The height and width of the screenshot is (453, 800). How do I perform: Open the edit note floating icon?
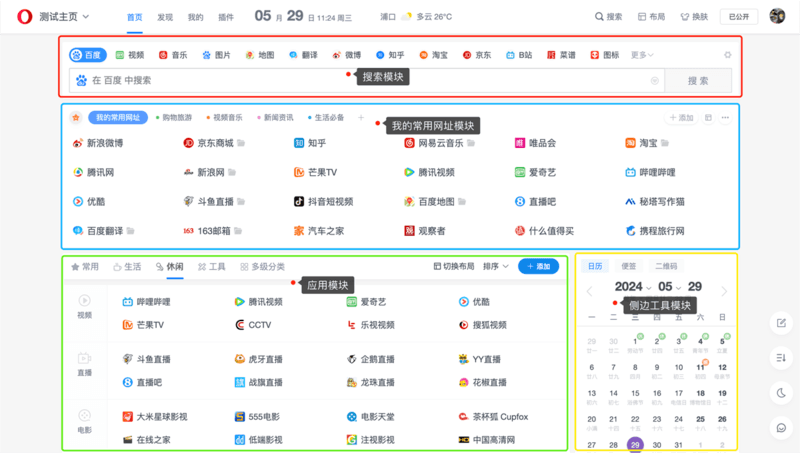[x=781, y=323]
